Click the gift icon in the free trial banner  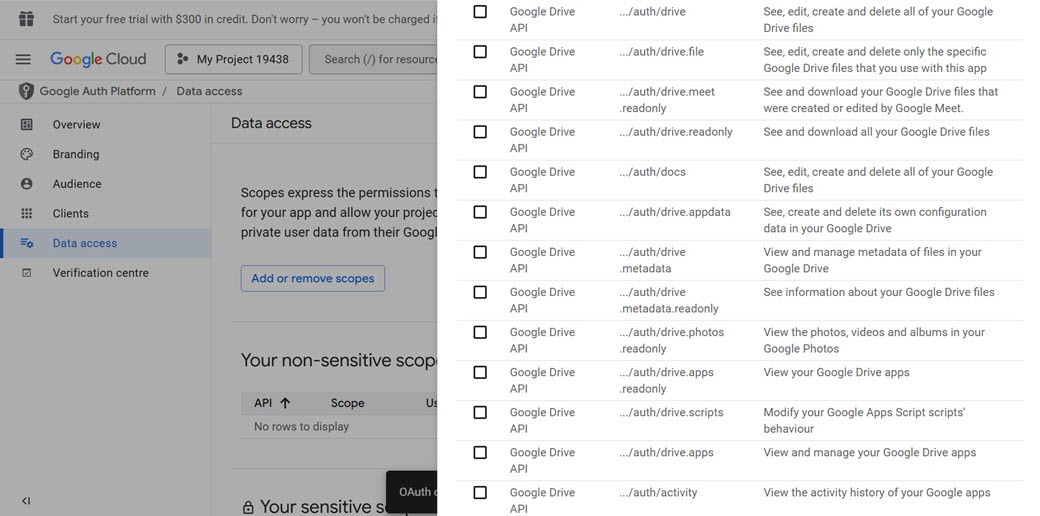[x=26, y=19]
